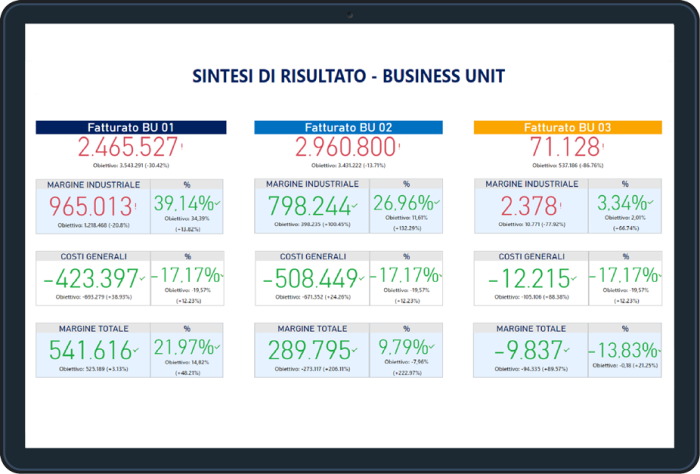Click the red warning mark next to 965.013
The width and height of the screenshot is (700, 474).
point(136,207)
